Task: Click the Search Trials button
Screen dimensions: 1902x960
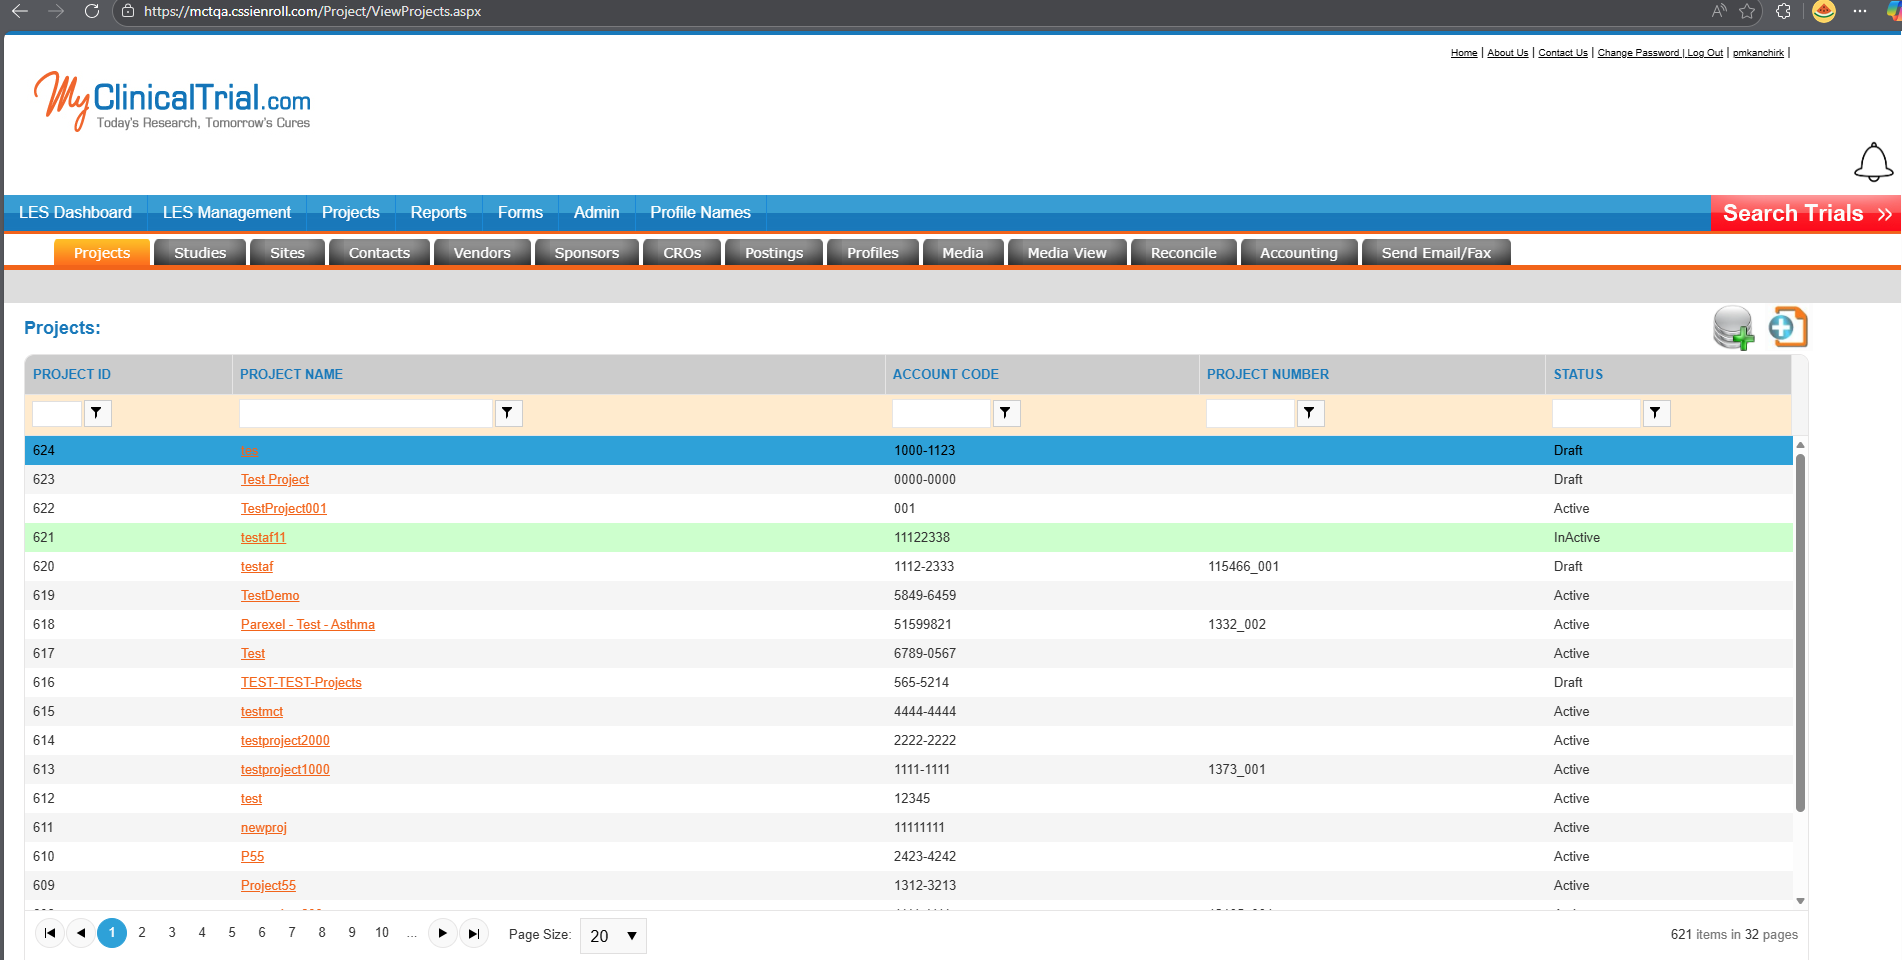Action: (x=1806, y=213)
